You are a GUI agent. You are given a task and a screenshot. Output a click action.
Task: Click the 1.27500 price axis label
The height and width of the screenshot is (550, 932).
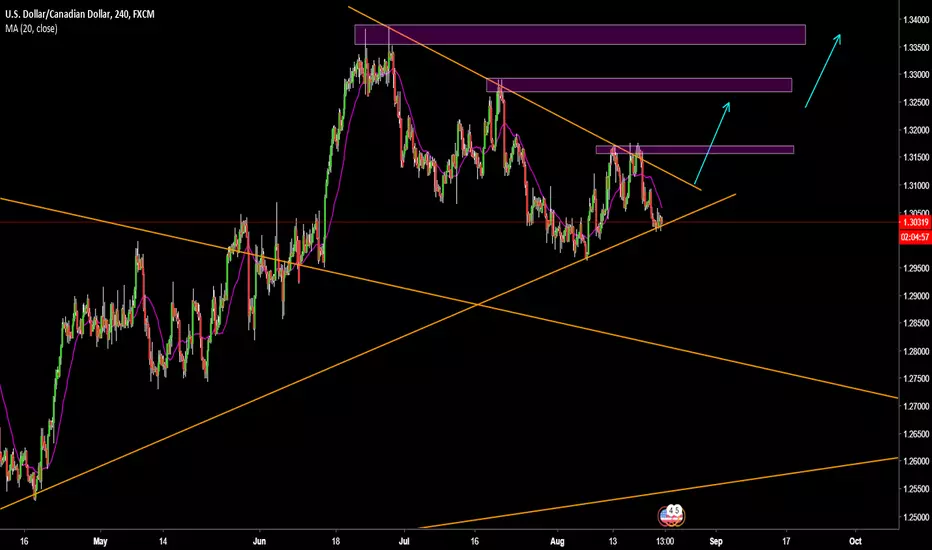point(915,379)
